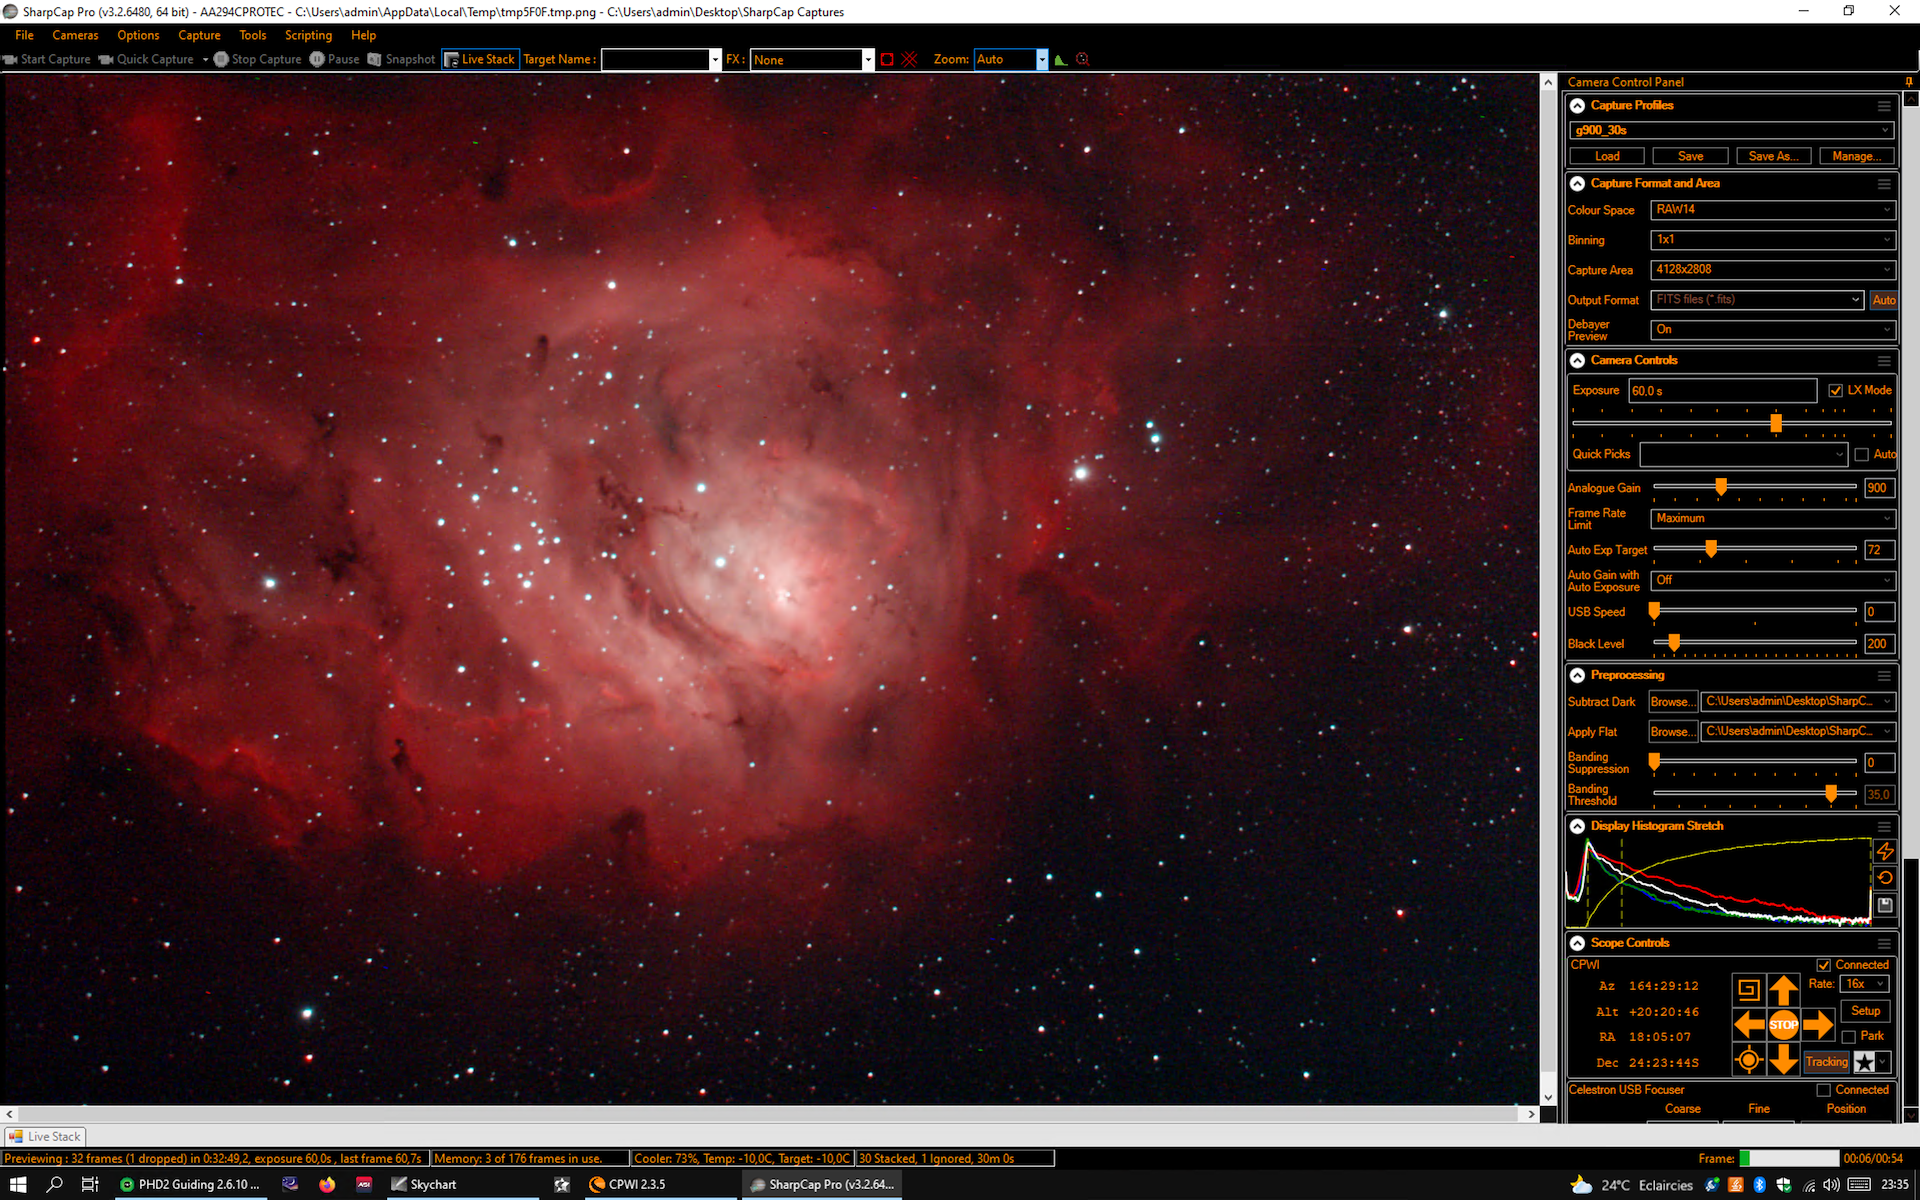Open the Colour Space RAW14 dropdown
The height and width of the screenshot is (1200, 1920).
tap(1772, 210)
